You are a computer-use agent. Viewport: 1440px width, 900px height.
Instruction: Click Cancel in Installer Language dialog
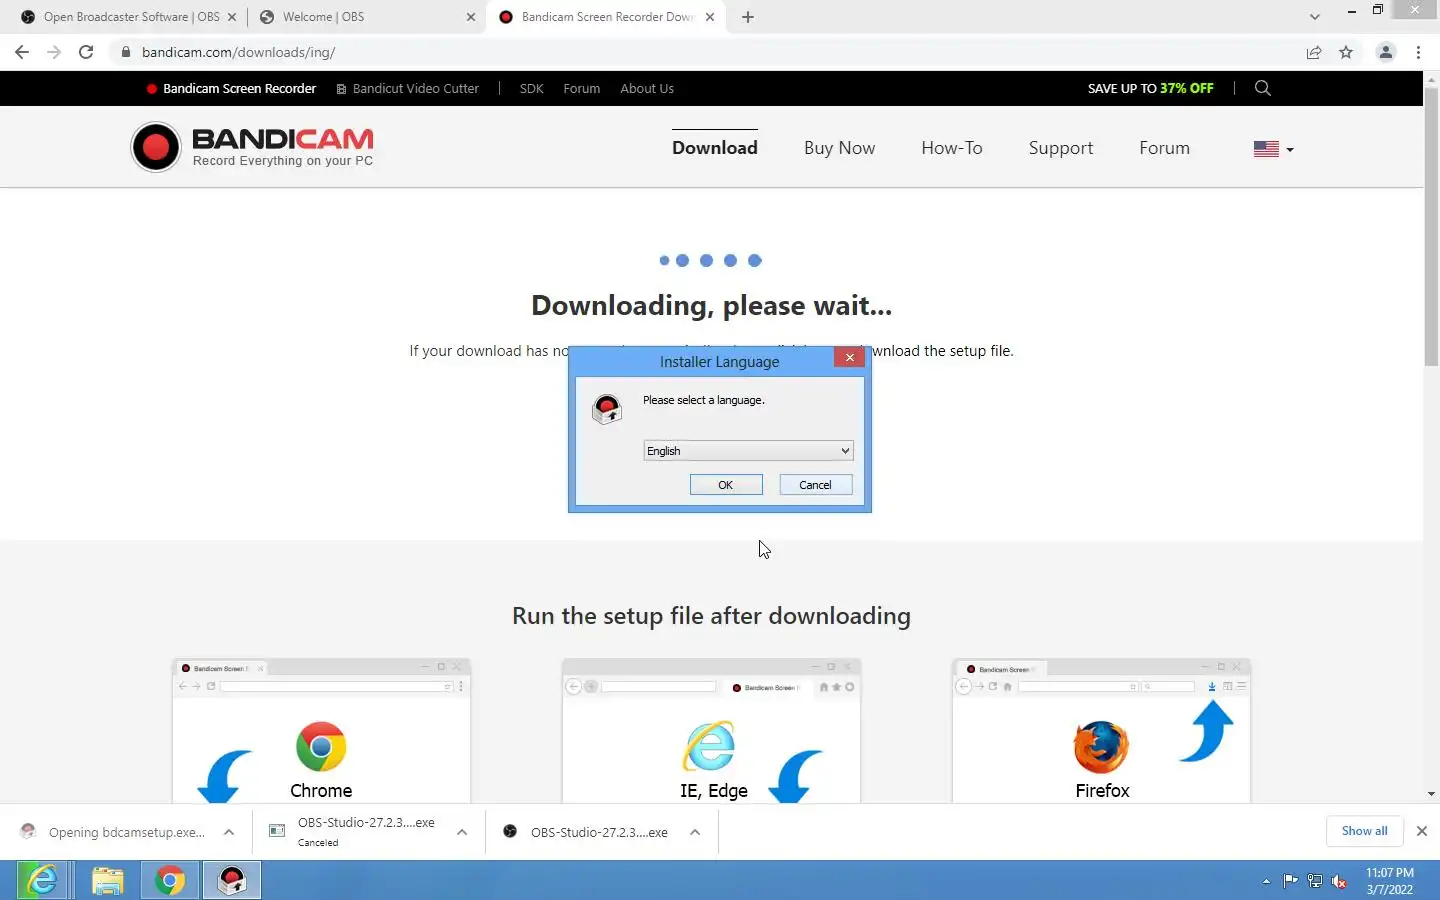tap(815, 485)
